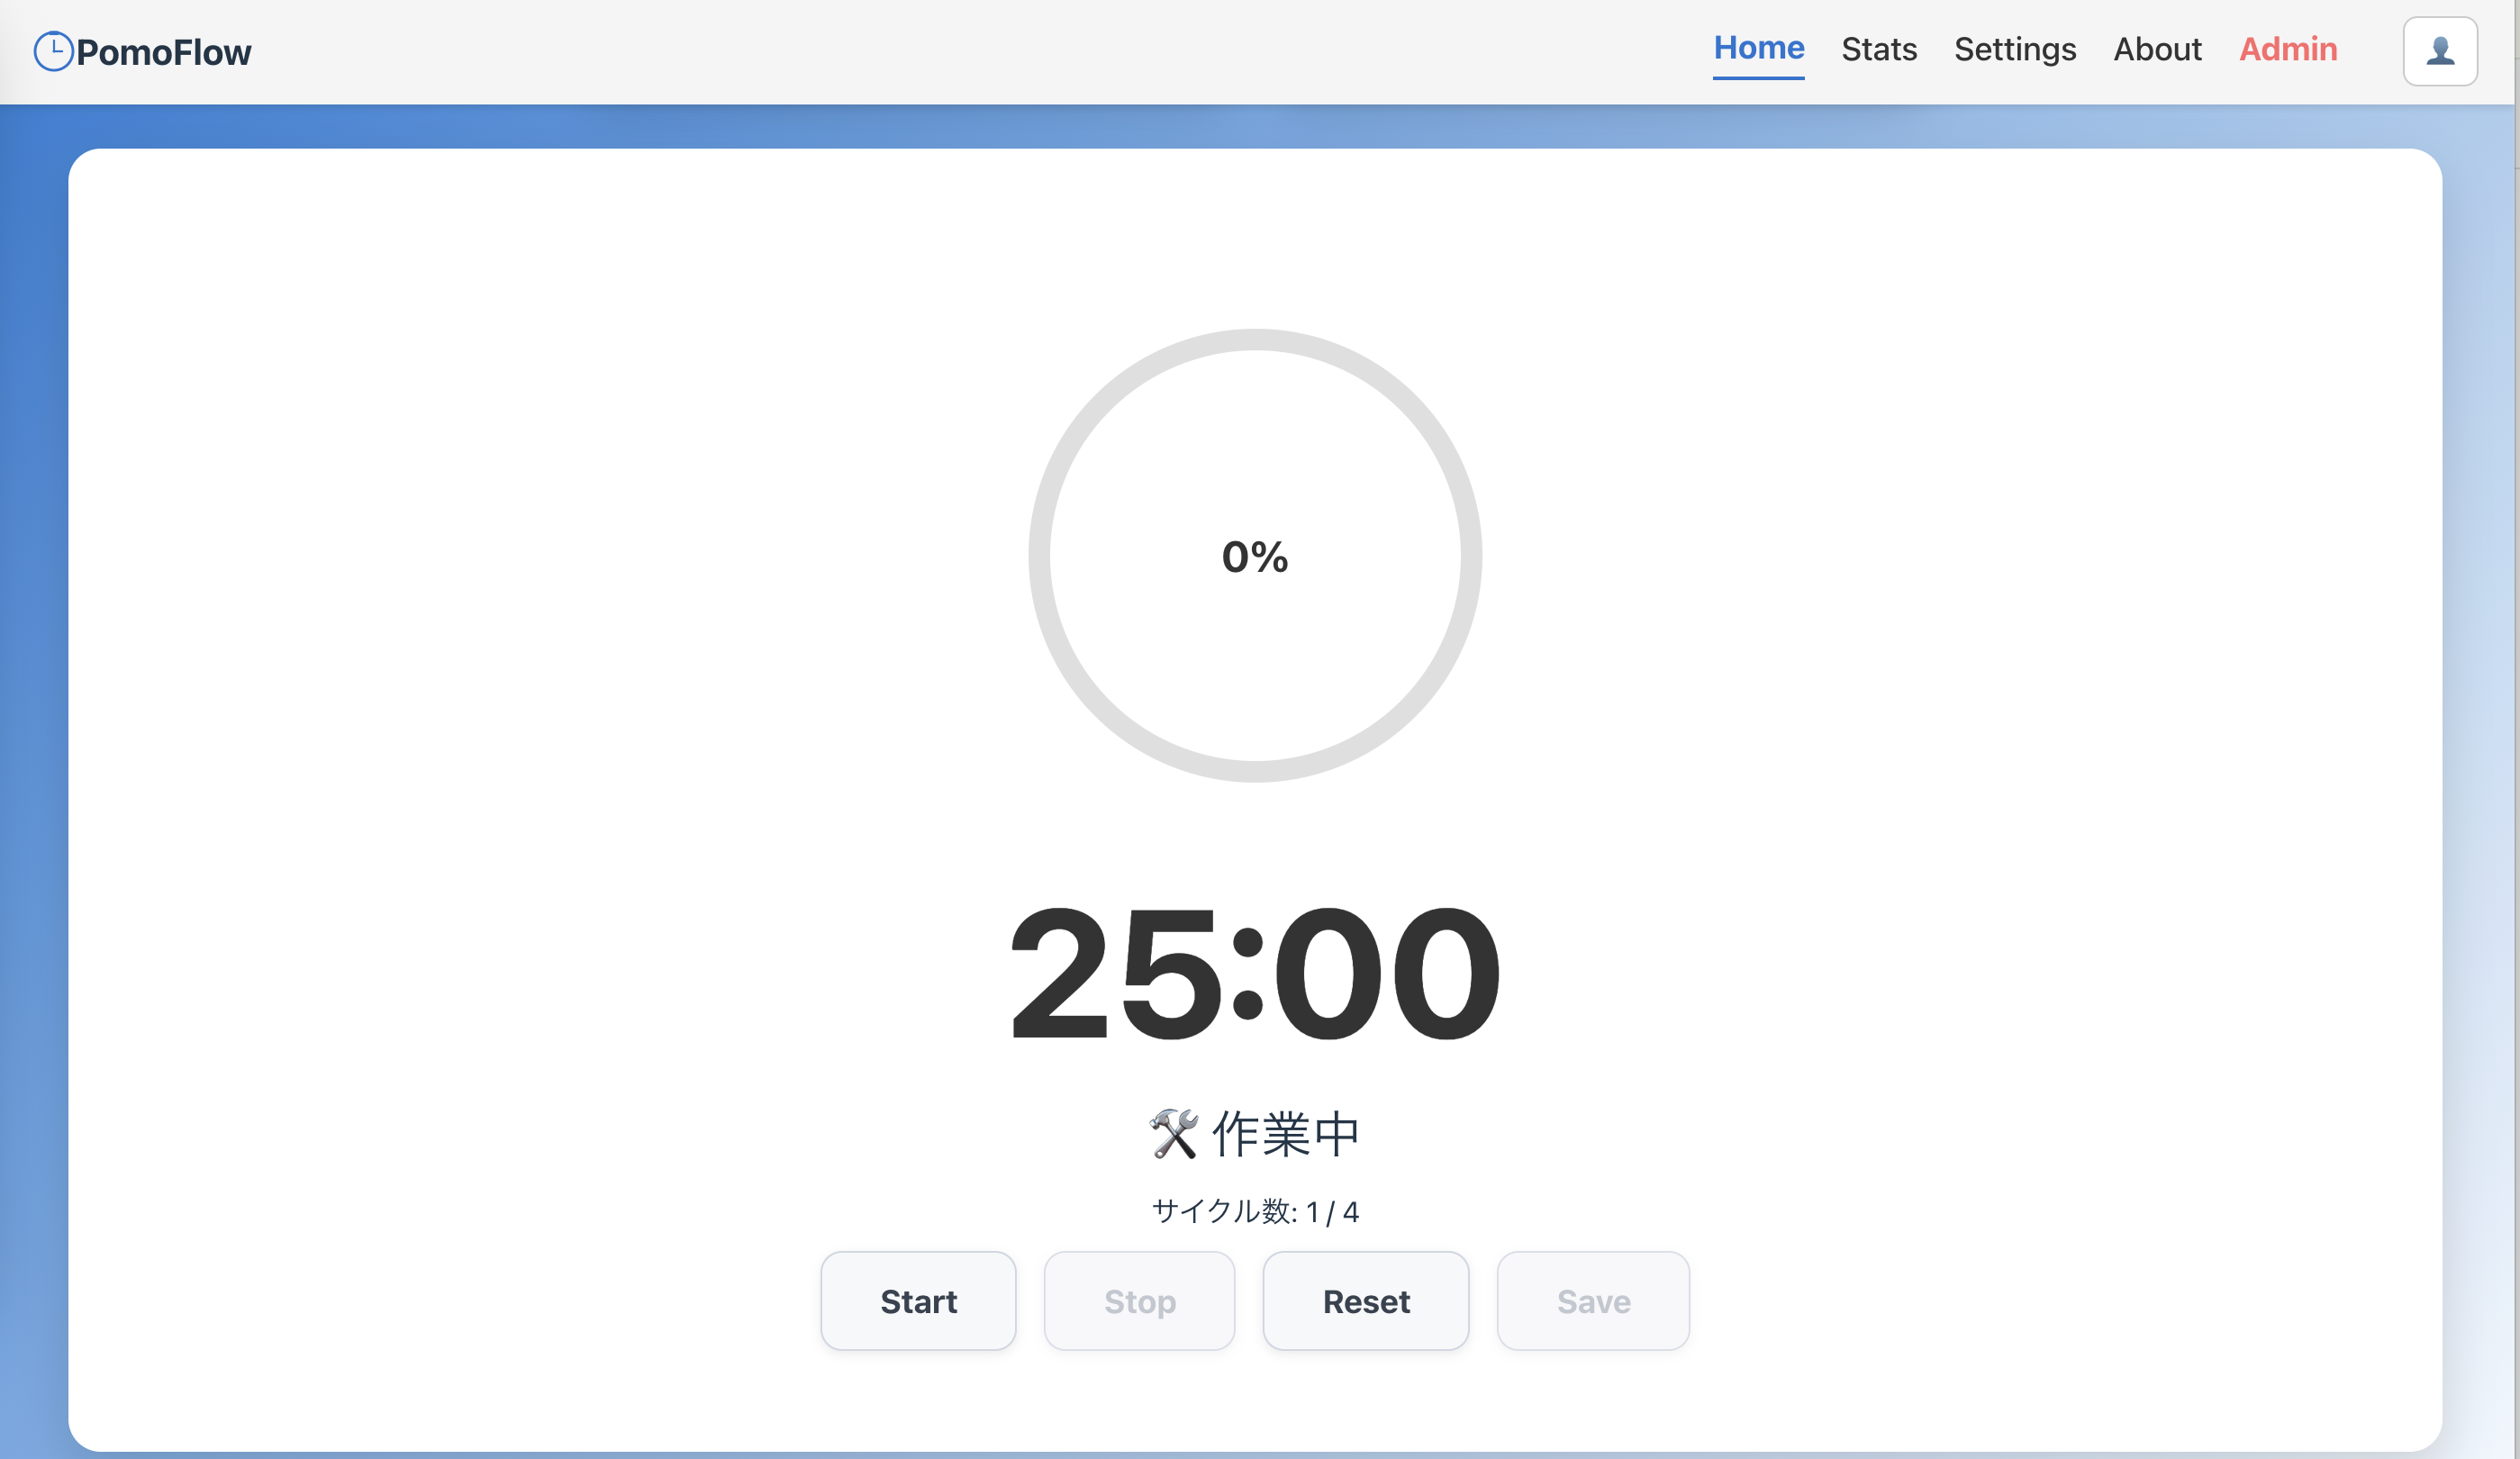Click the disabled Stop button
This screenshot has width=2520, height=1459.
[x=1139, y=1301]
